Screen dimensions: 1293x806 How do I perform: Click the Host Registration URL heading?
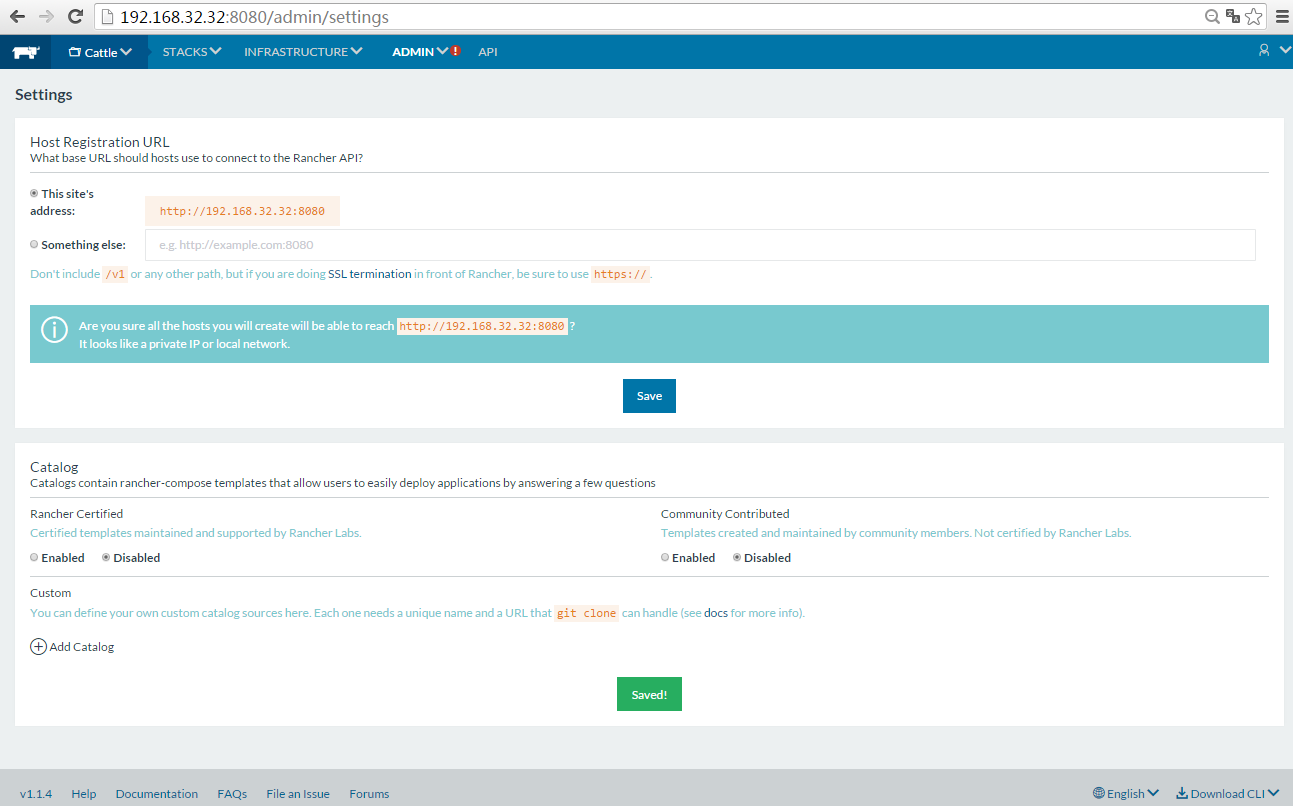[100, 142]
